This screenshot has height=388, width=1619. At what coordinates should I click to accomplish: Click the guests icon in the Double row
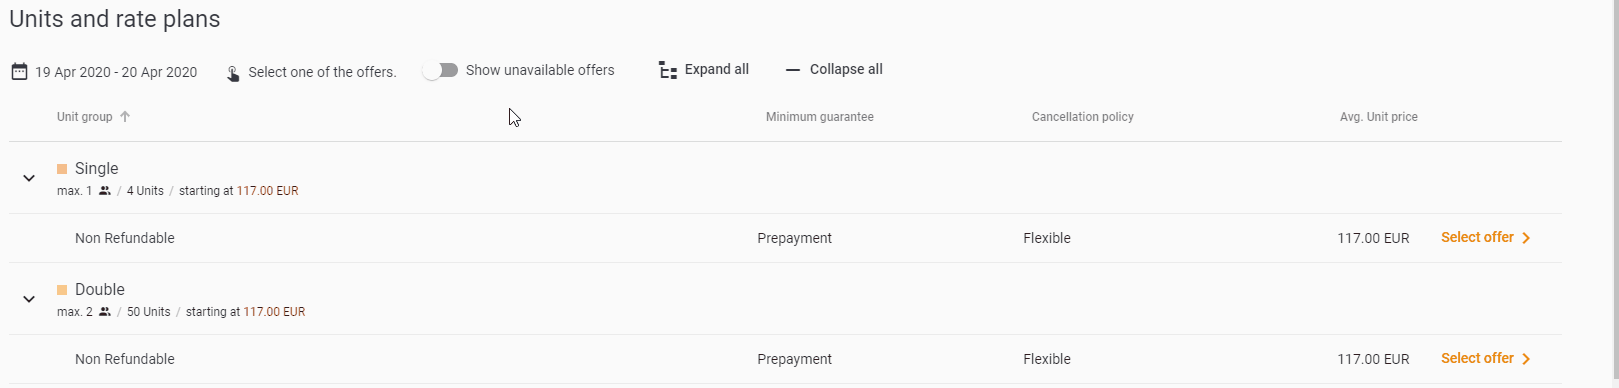click(105, 312)
